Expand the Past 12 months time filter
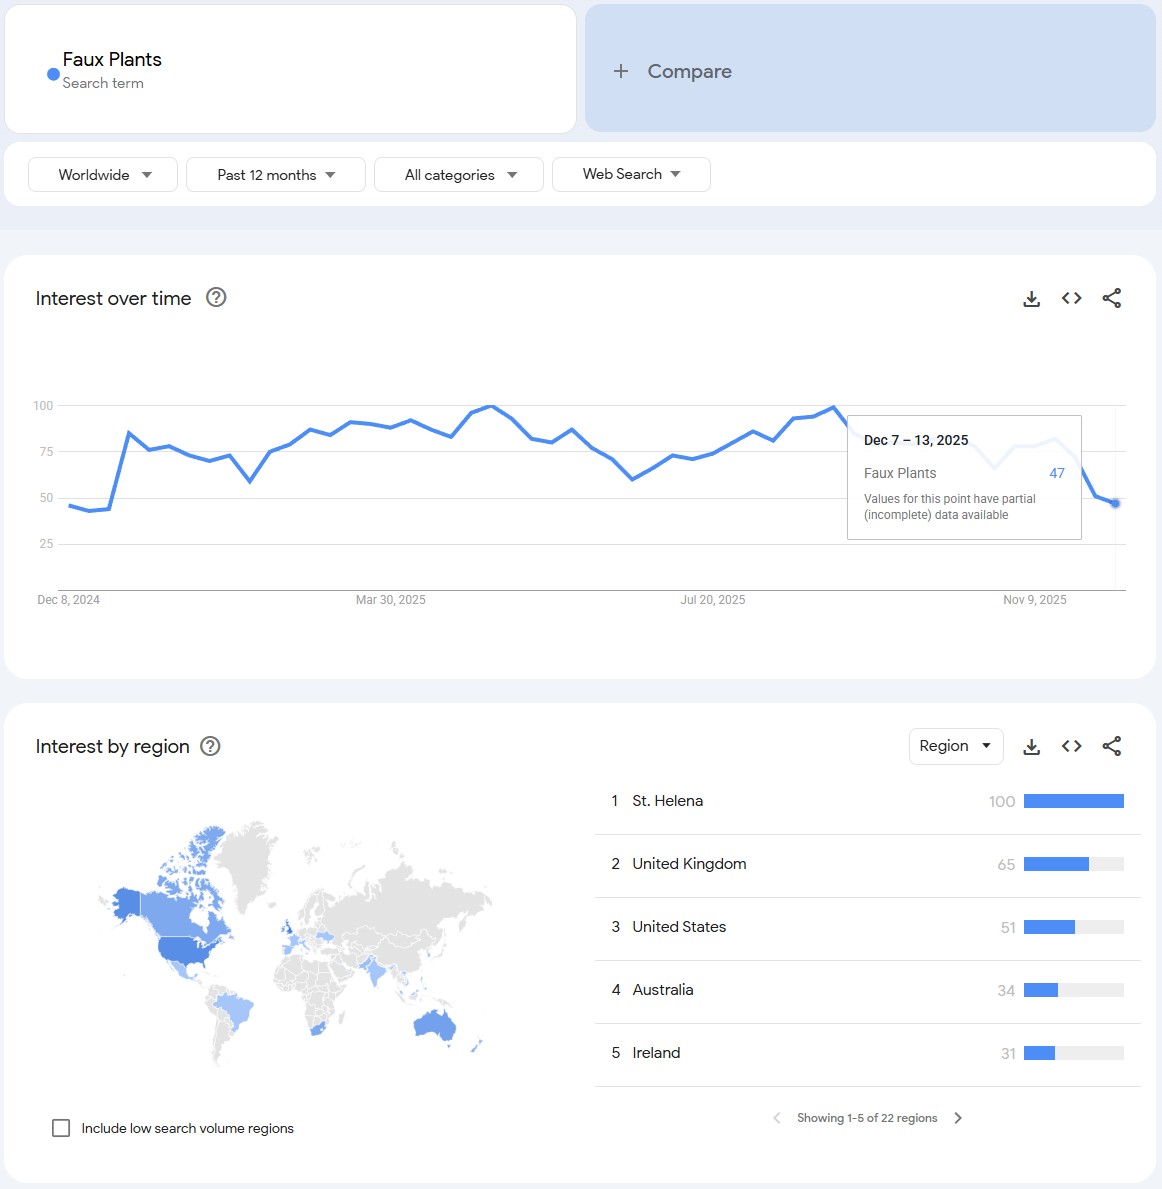The image size is (1162, 1189). click(276, 175)
